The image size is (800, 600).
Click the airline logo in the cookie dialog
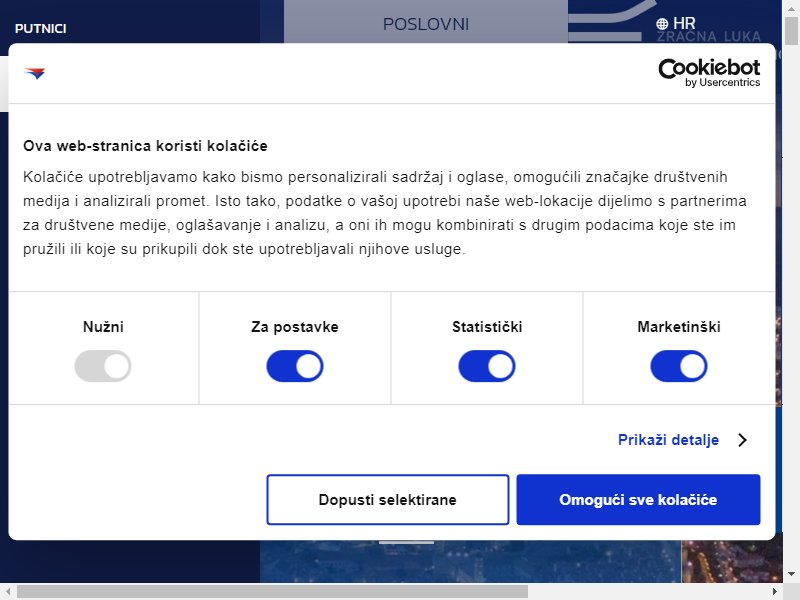35,73
